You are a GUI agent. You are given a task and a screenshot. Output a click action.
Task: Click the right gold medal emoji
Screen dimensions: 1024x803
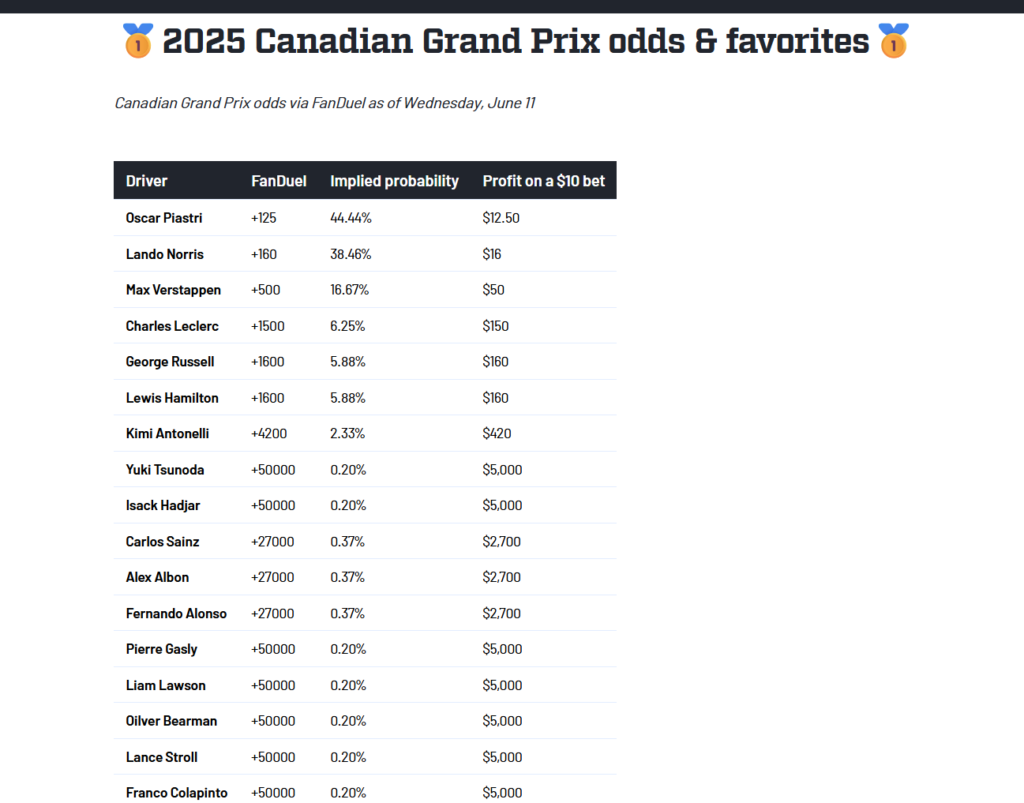[893, 40]
